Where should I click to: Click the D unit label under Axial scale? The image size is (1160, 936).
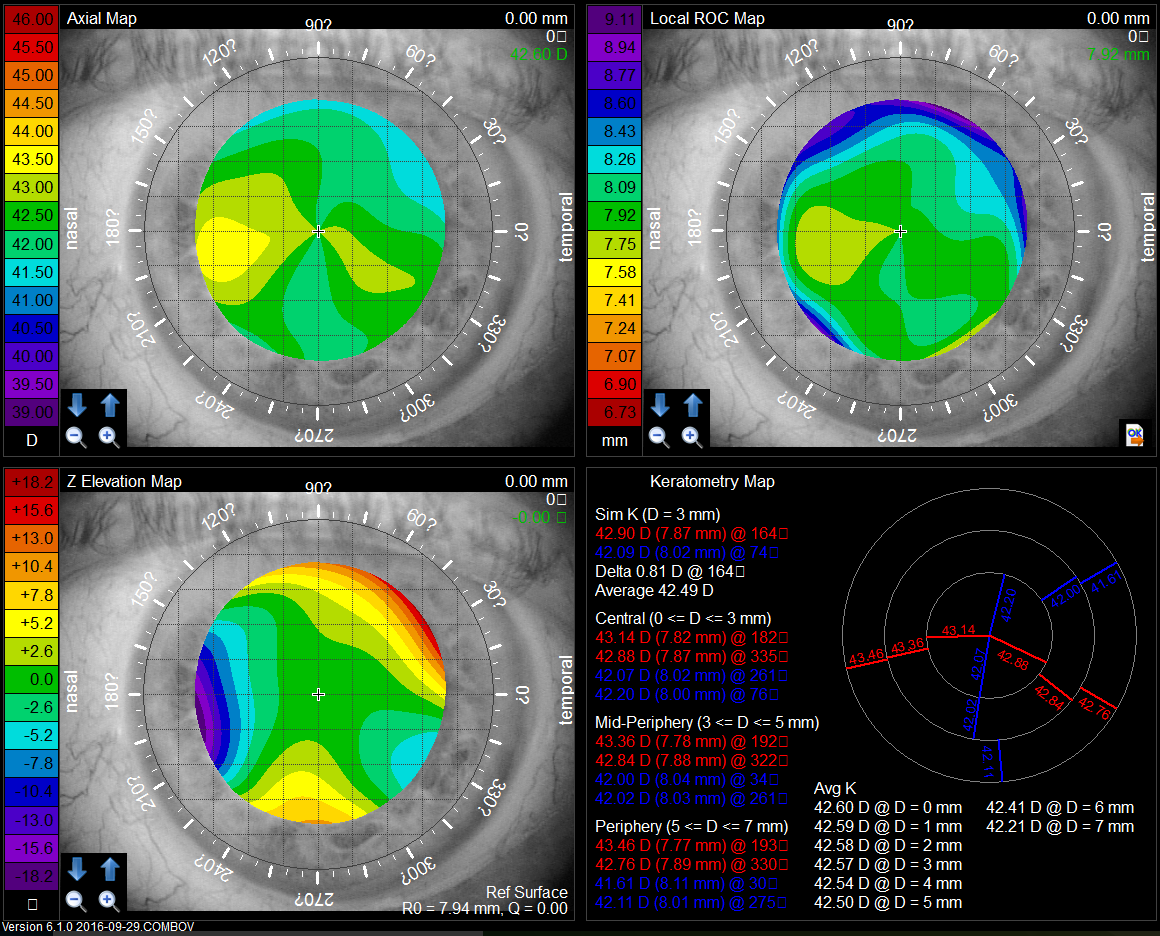(x=31, y=439)
